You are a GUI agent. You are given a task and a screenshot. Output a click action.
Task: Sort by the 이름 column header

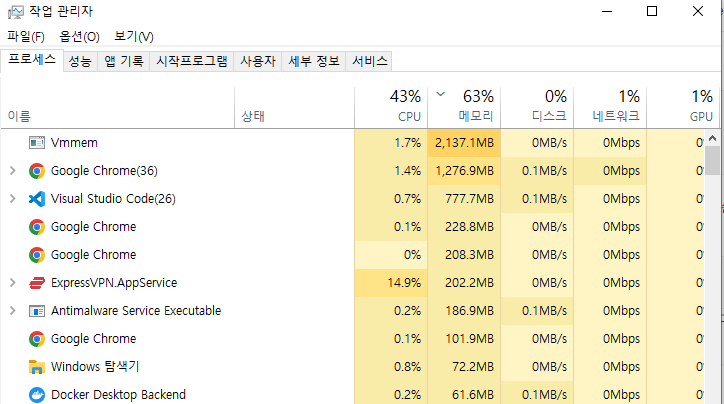point(118,108)
